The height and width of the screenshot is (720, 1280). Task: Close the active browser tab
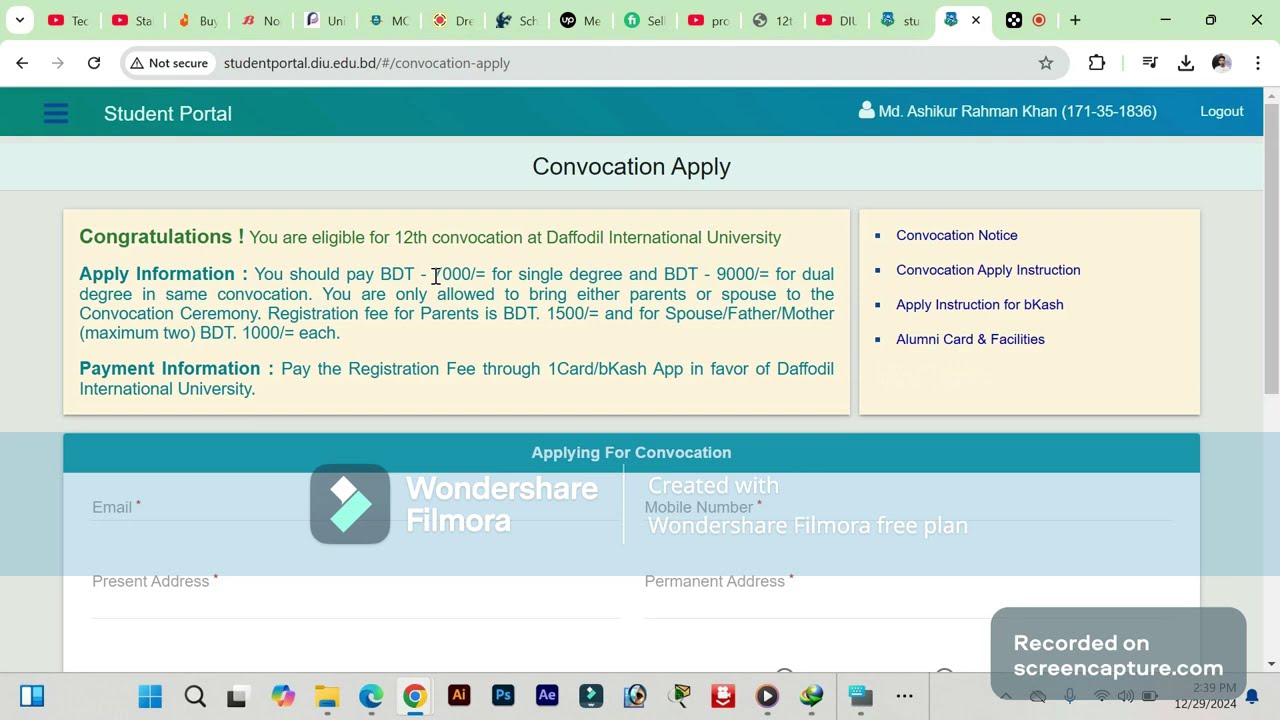click(x=976, y=20)
